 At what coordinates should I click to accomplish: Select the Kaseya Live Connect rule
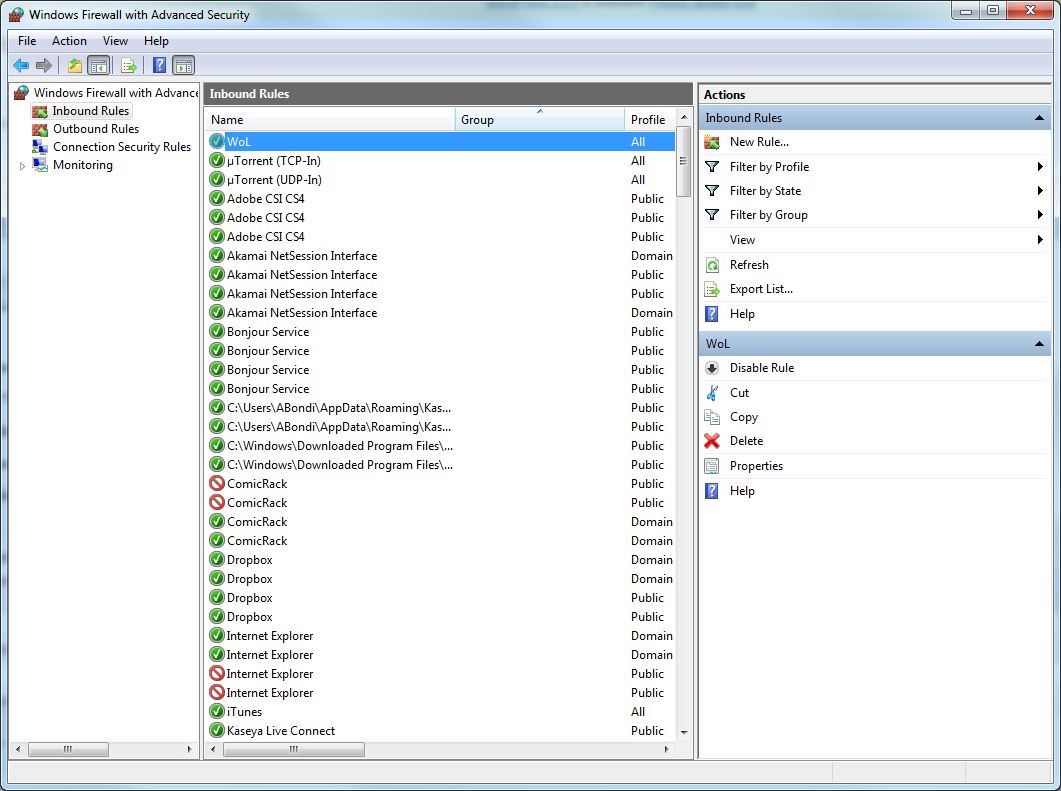440,730
